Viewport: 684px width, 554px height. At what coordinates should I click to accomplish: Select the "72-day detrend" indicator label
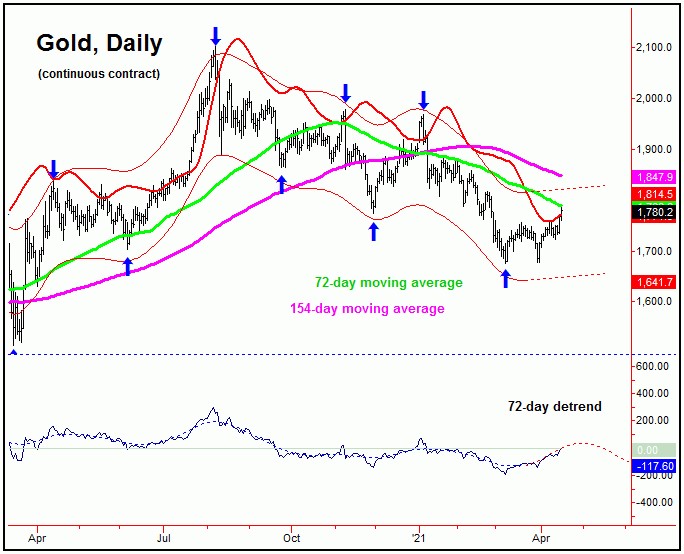pos(554,406)
